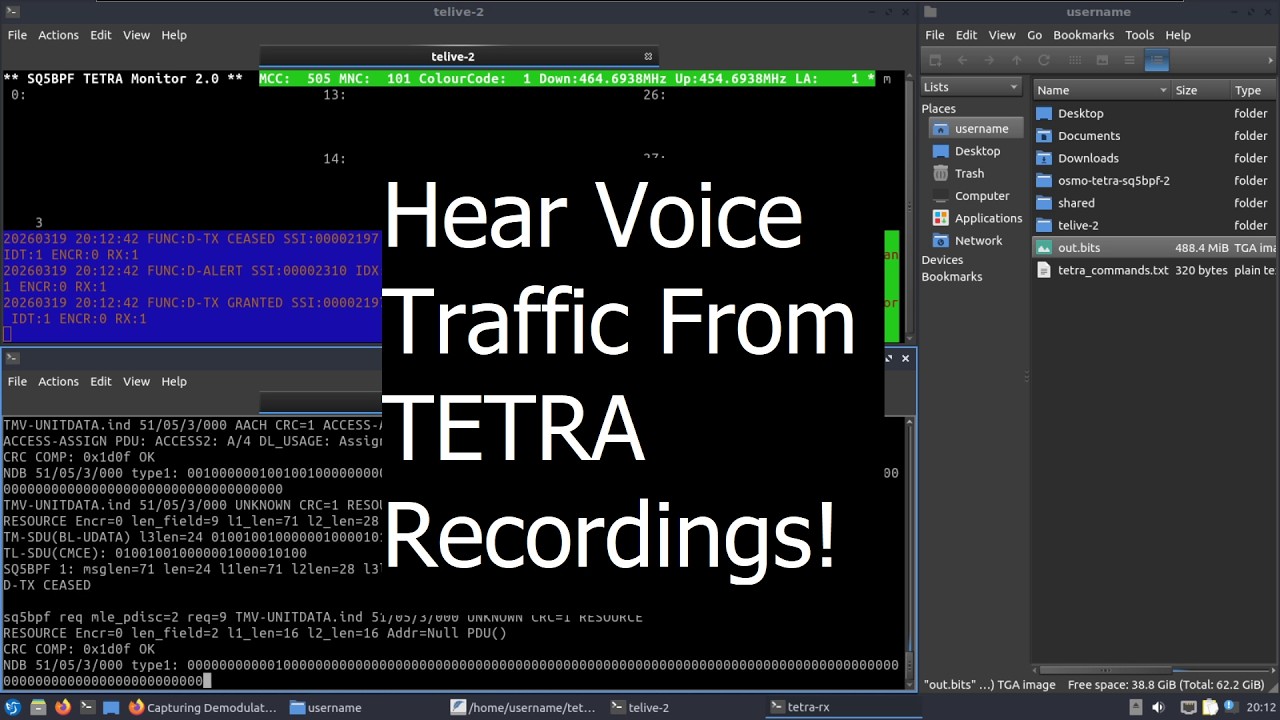Open the application start menu

(13, 707)
